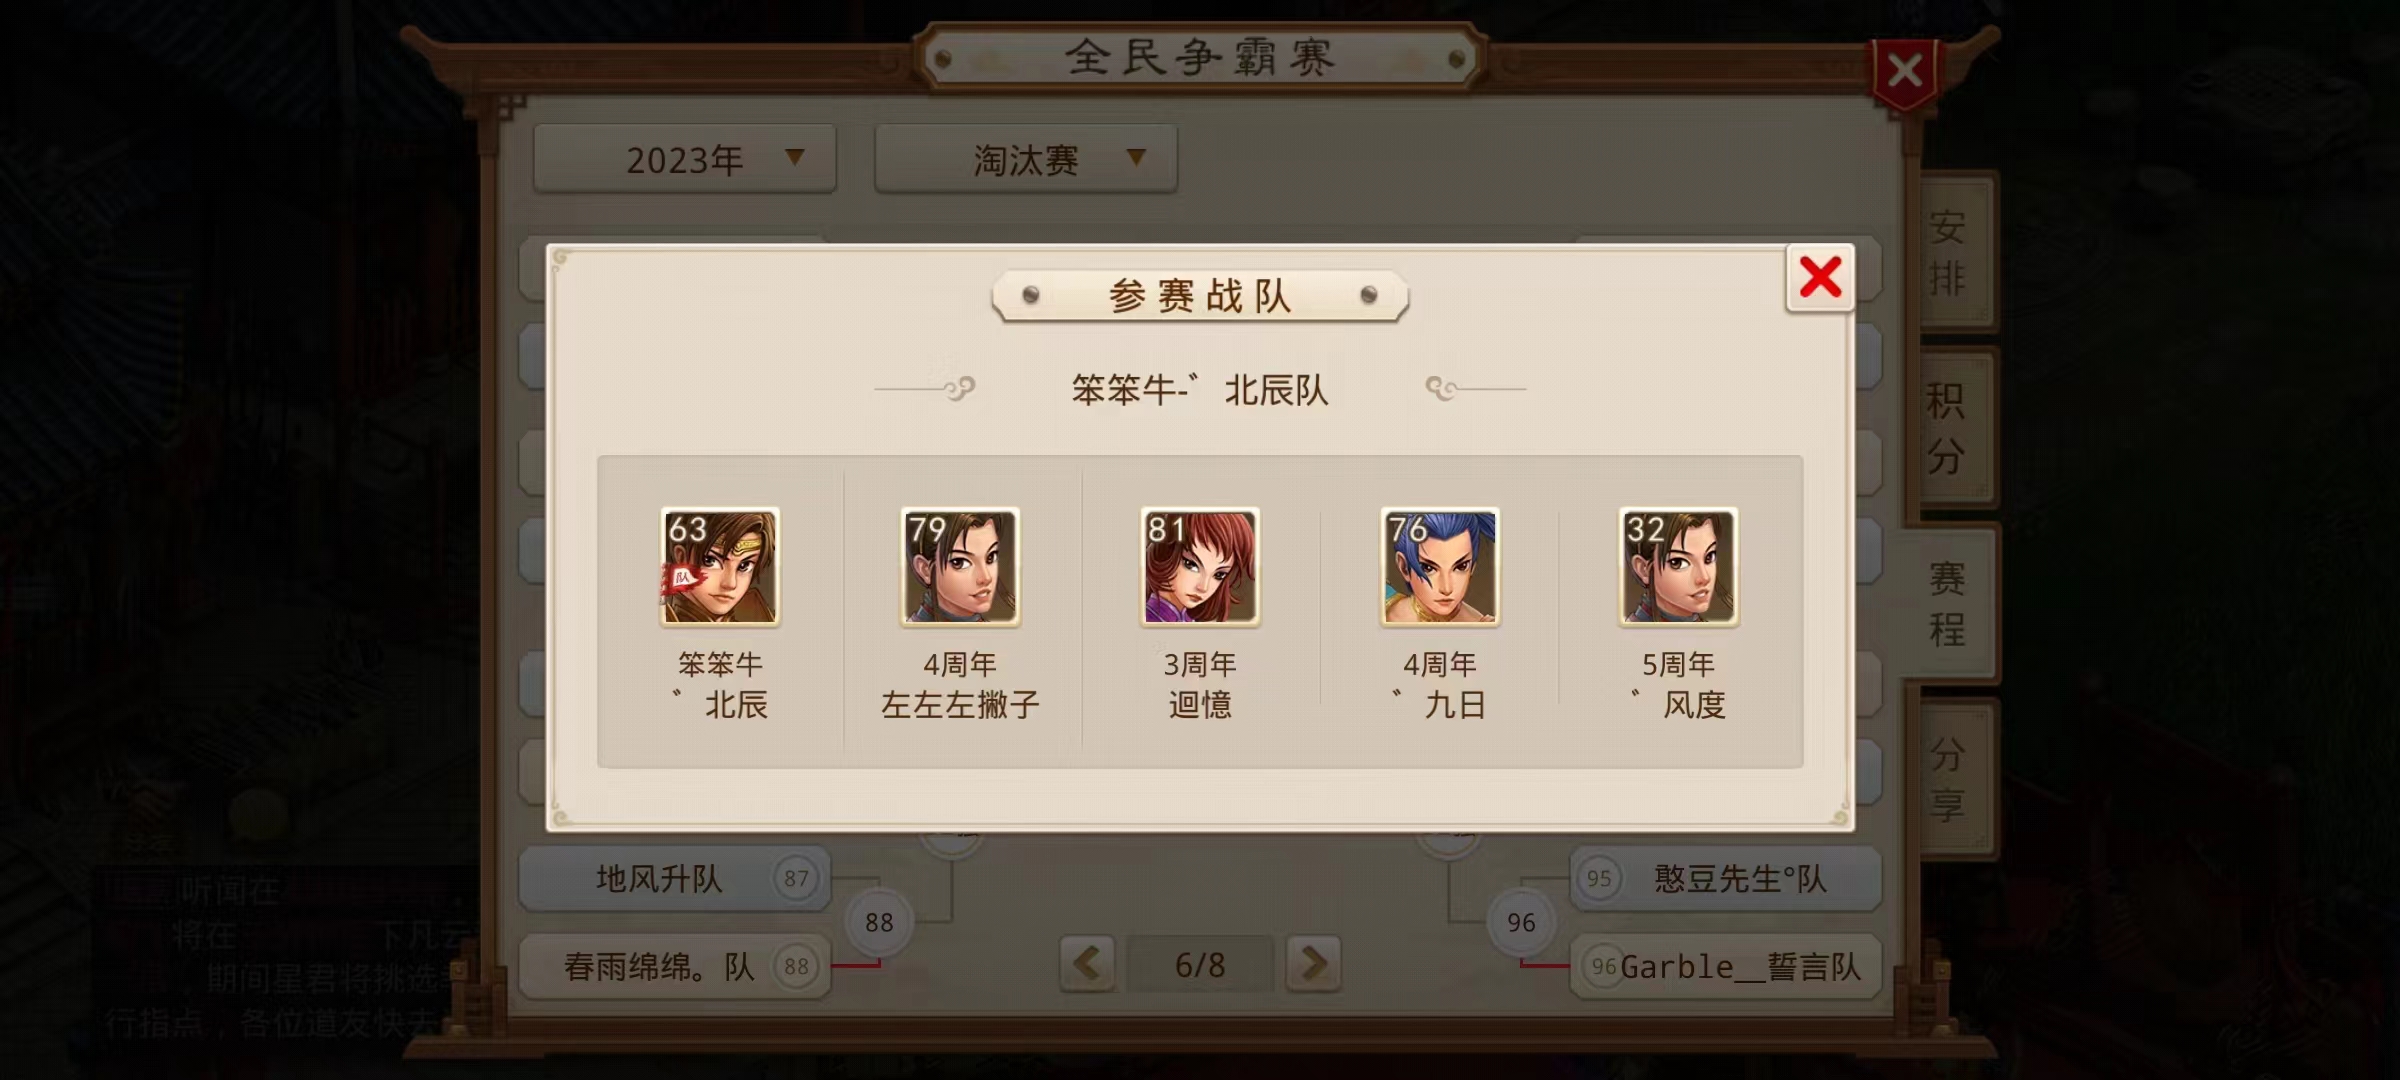Switch to the 安排 side tab
The image size is (2400, 1080).
point(1947,252)
